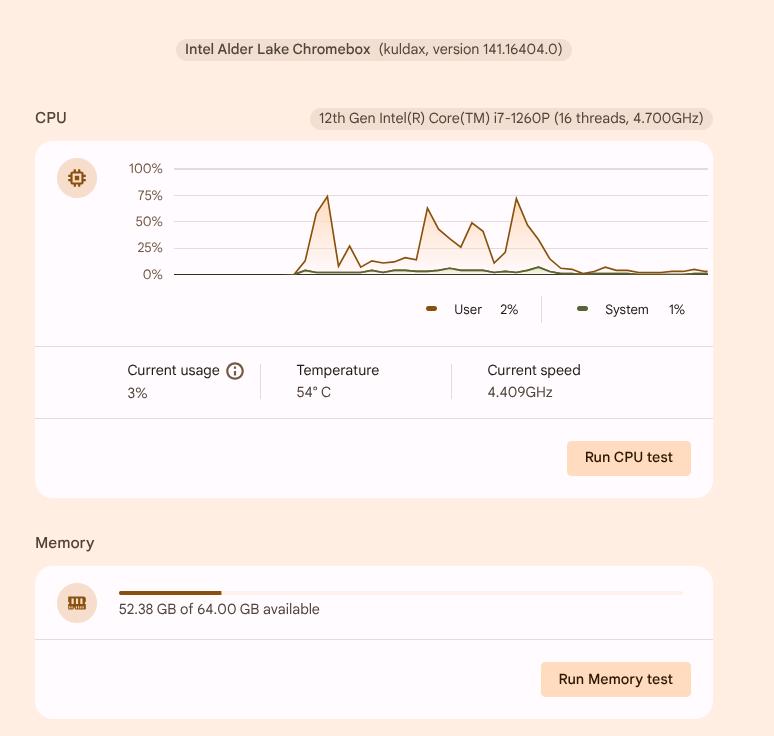
Task: Click the memory usage progress bar
Action: (x=400, y=593)
